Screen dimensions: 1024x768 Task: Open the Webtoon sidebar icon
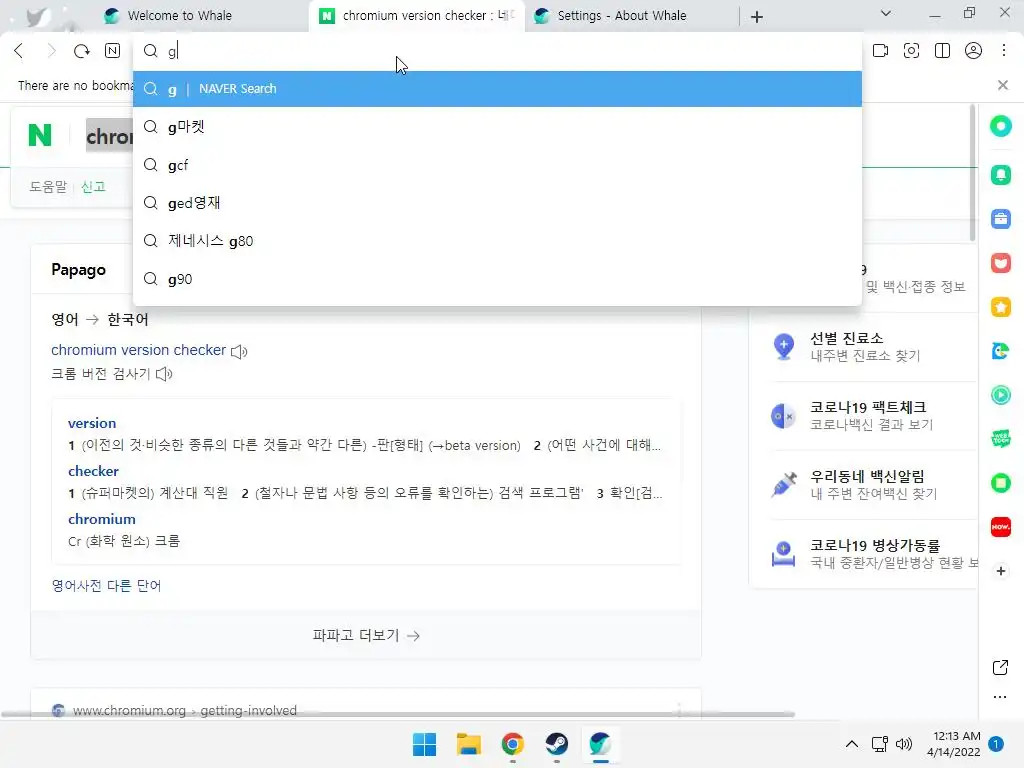tap(1000, 439)
